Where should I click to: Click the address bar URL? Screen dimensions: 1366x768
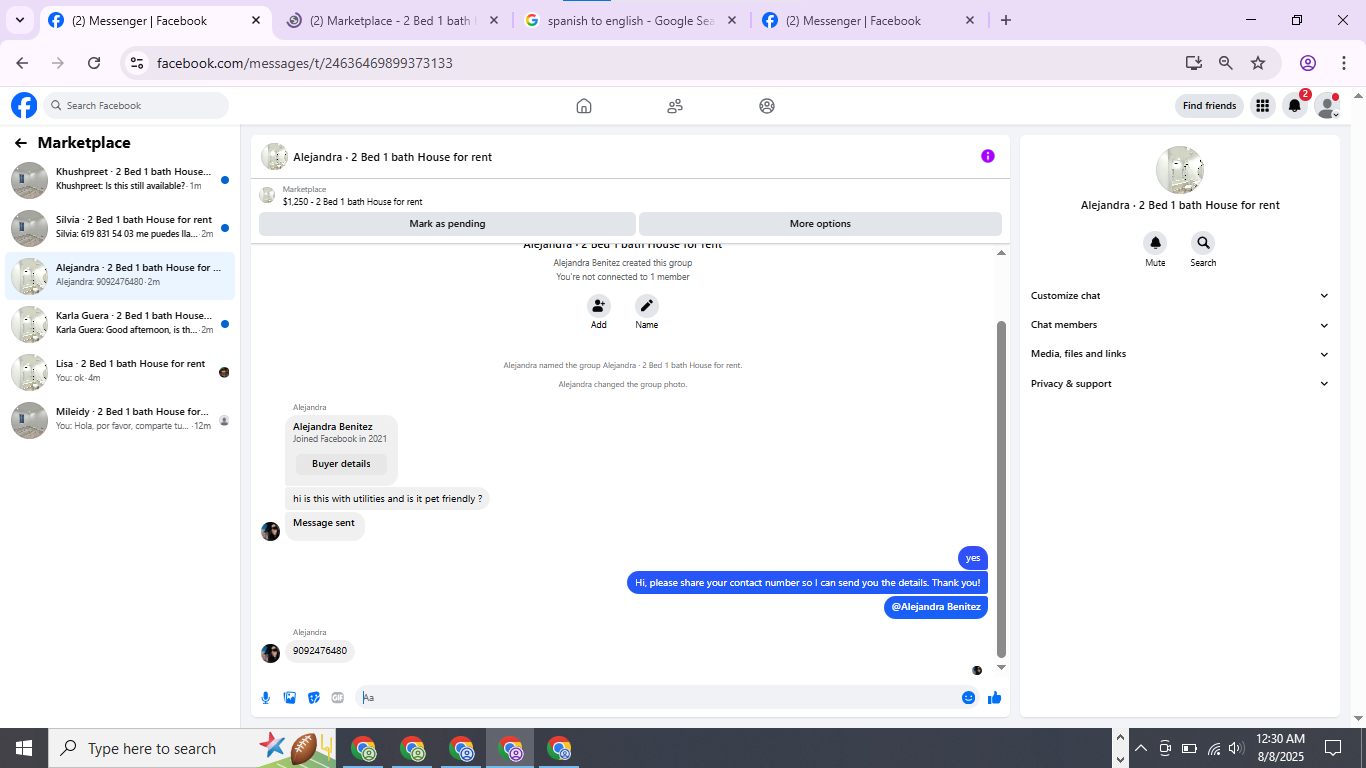click(304, 63)
